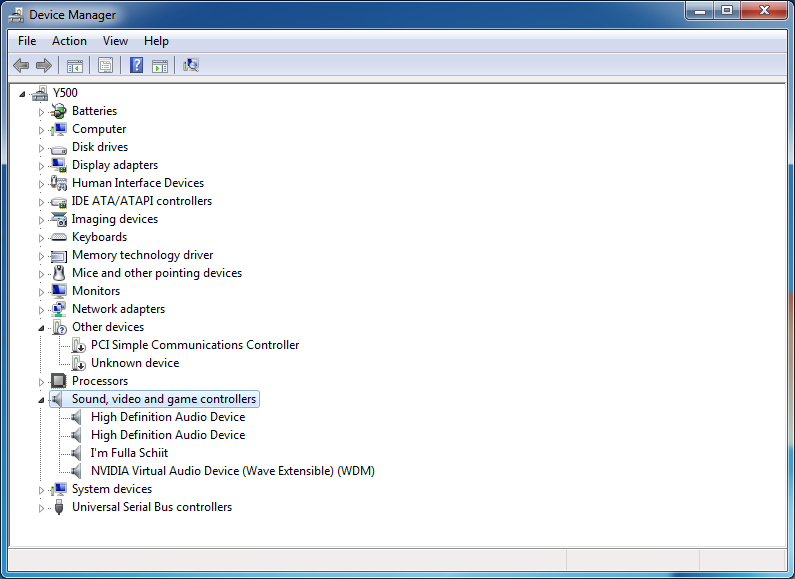
Task: Click the Mice and pointing devices icon
Action: pos(59,273)
